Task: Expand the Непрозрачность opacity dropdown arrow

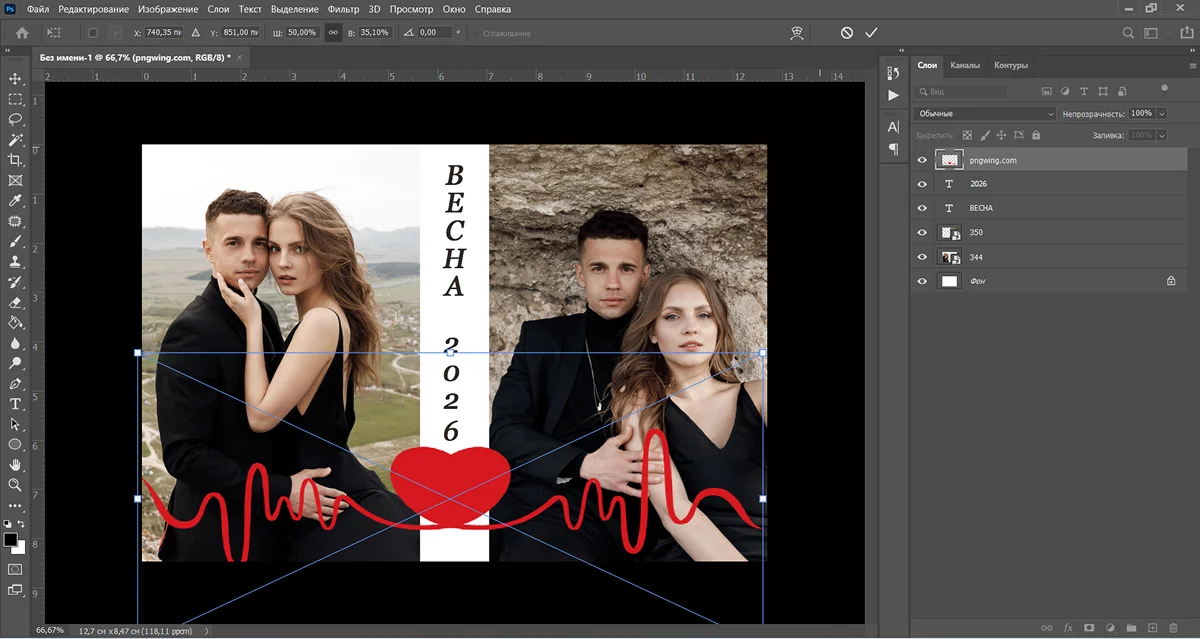Action: point(1161,114)
